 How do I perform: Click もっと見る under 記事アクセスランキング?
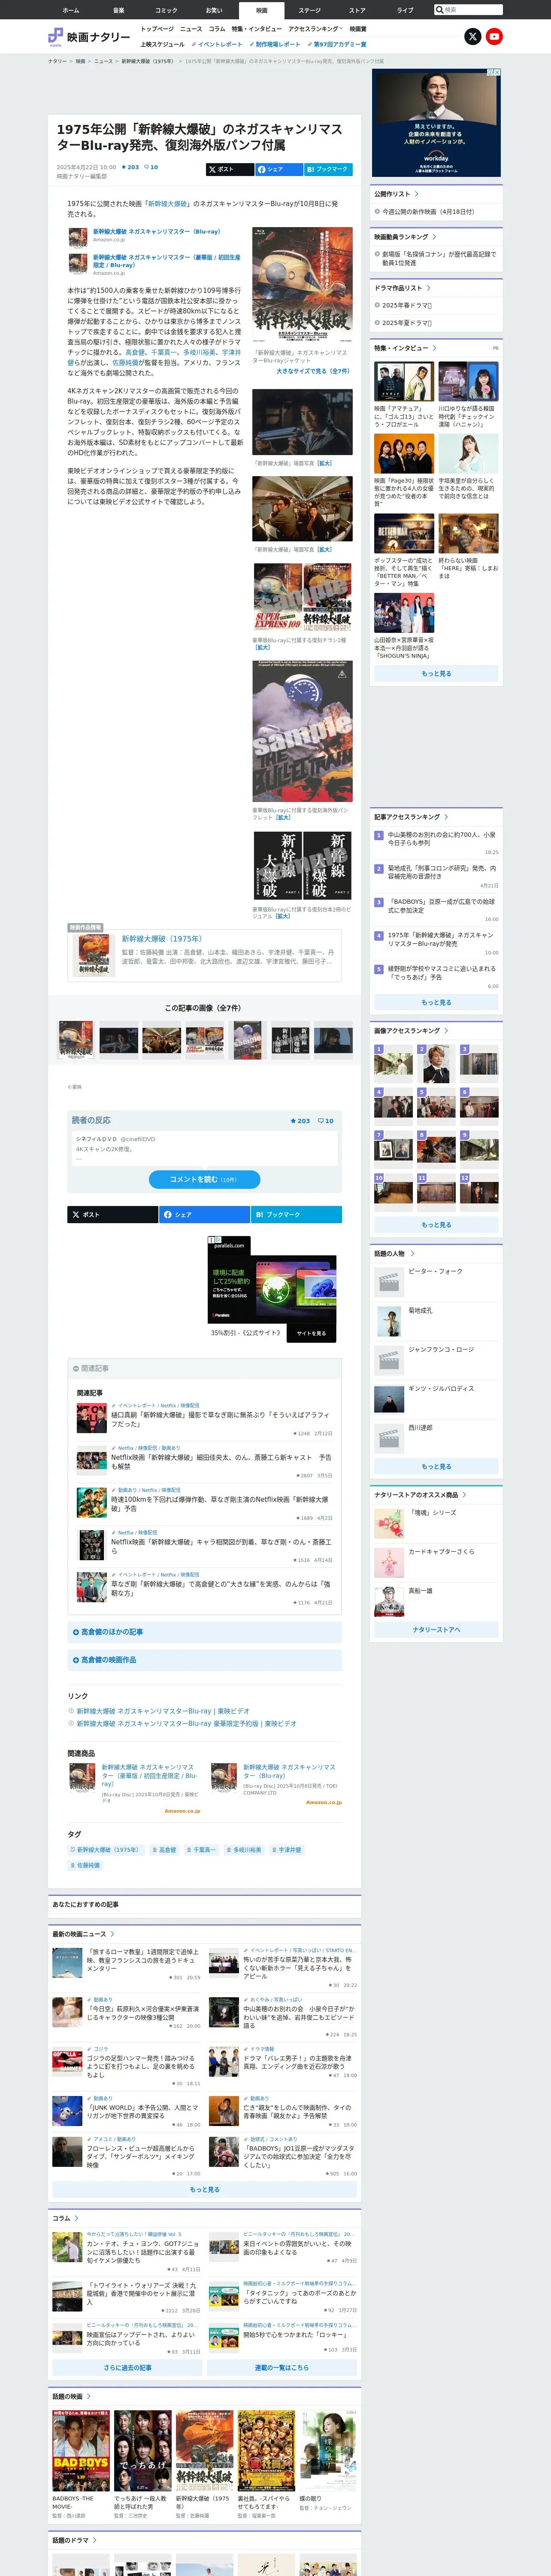(436, 1002)
